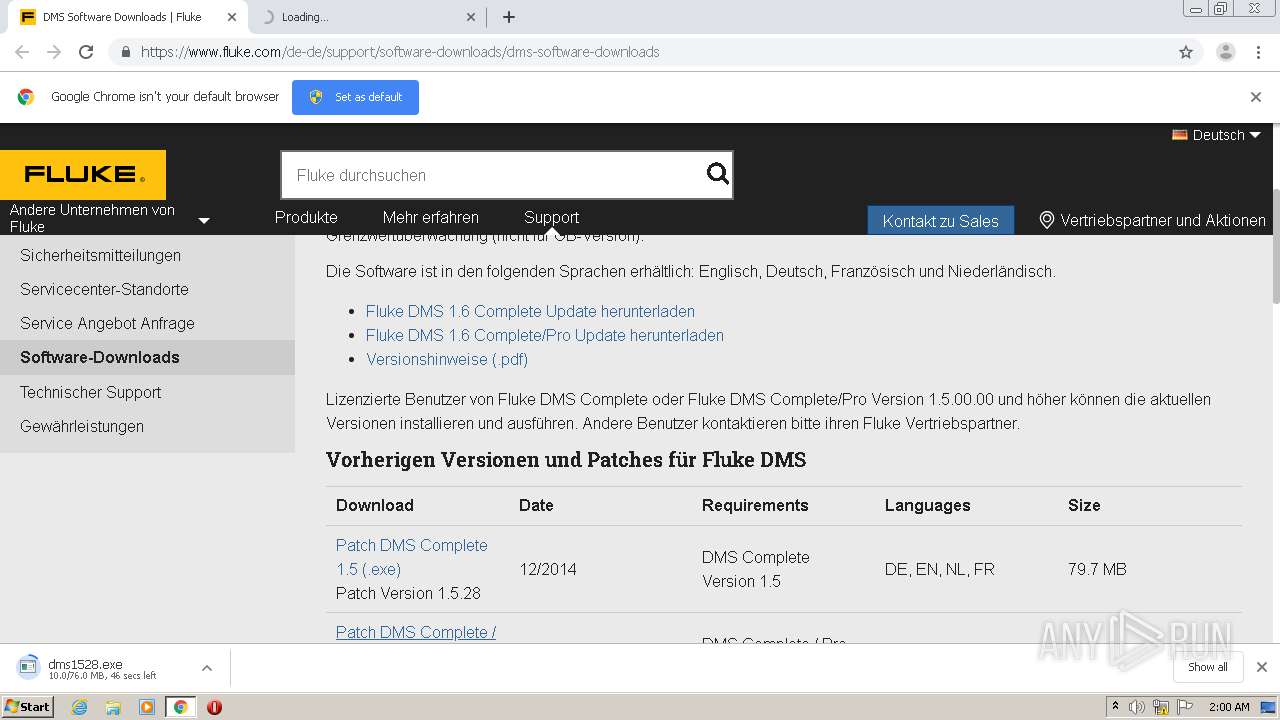Open Chrome three-dot menu

(1256, 52)
